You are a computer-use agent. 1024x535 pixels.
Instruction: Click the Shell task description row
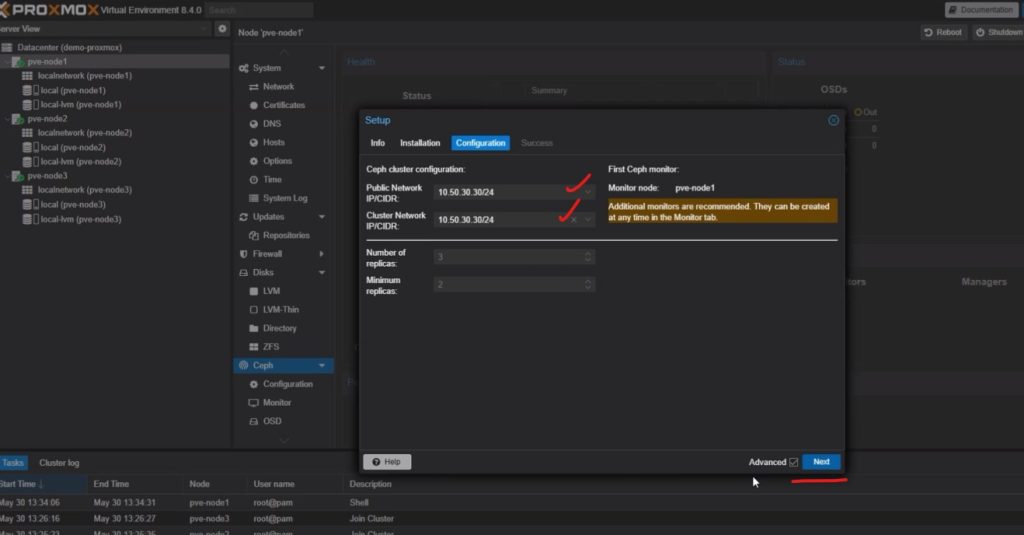[x=359, y=502]
